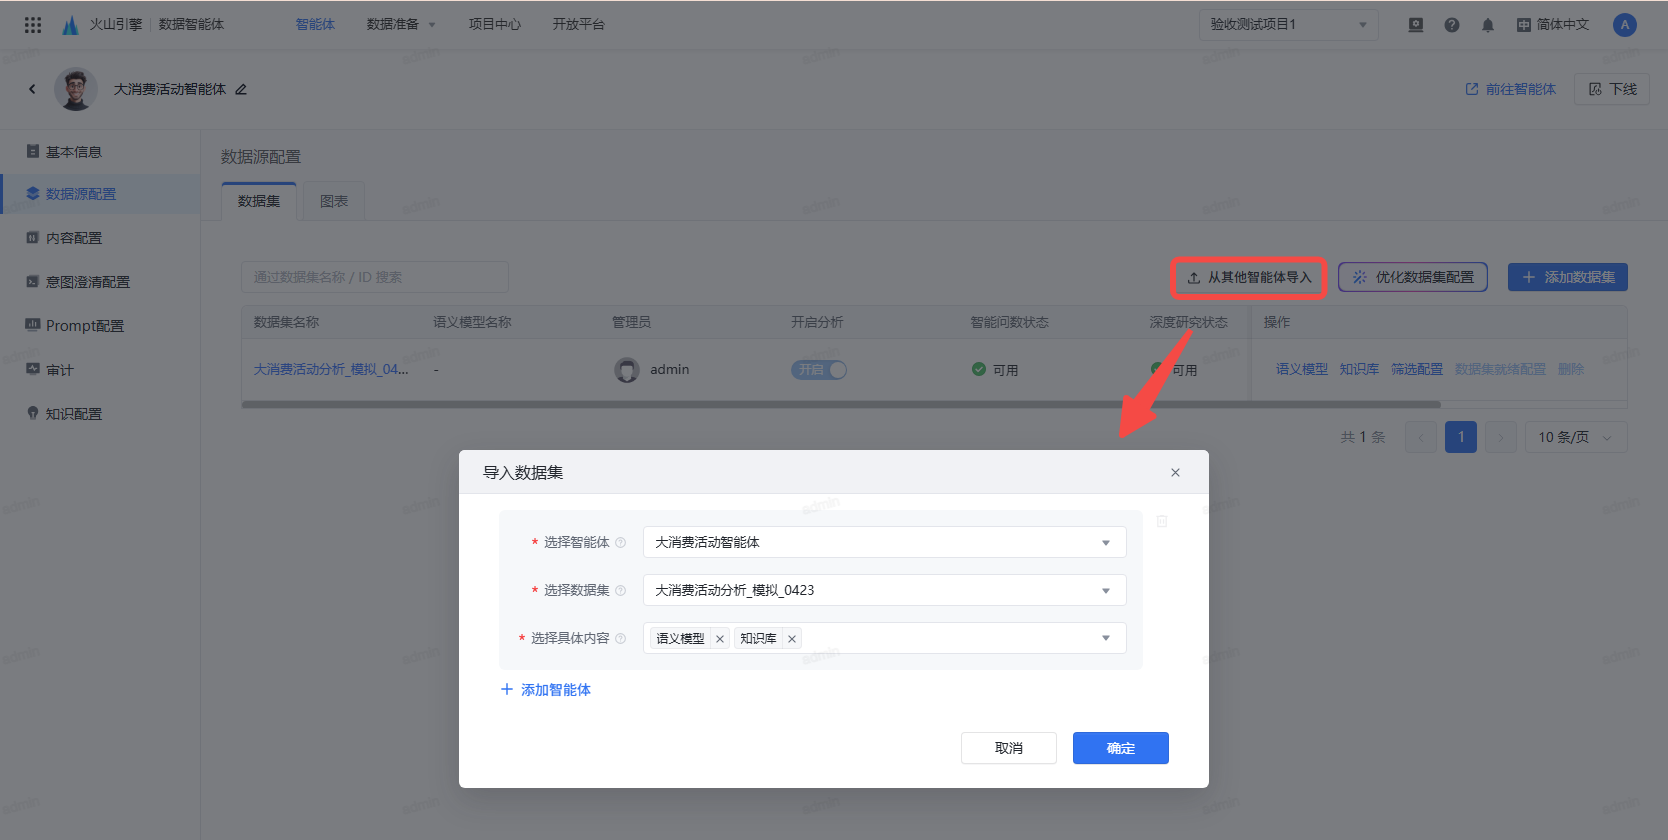Screen dimensions: 1668x840
Task: Open Prompt配置 in the sidebar
Action: coord(100,326)
